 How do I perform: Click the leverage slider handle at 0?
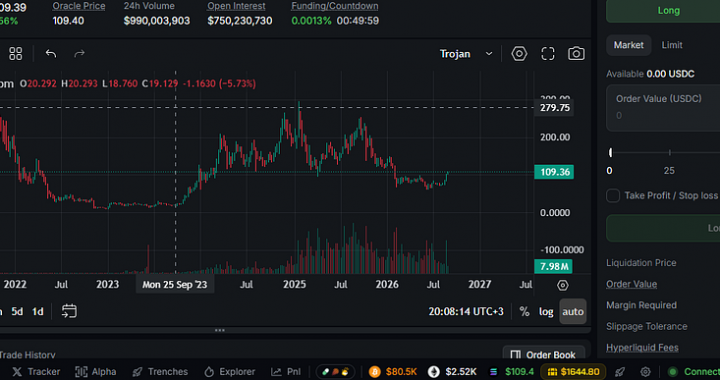[x=610, y=152]
